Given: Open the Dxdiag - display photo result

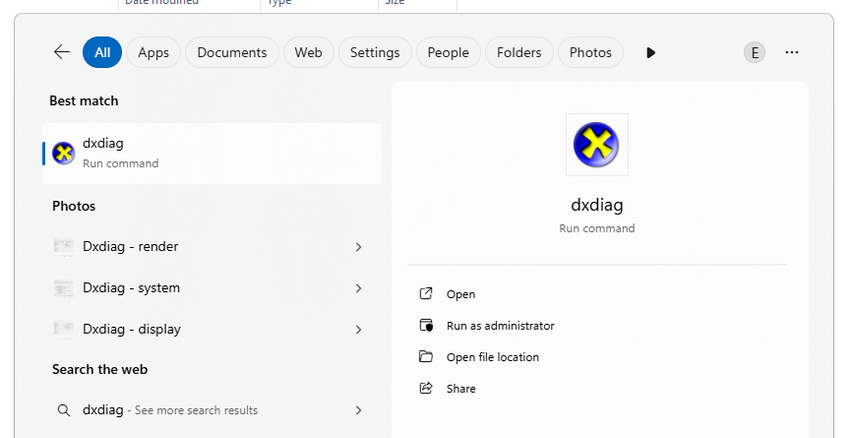Looking at the screenshot, I should click(212, 329).
